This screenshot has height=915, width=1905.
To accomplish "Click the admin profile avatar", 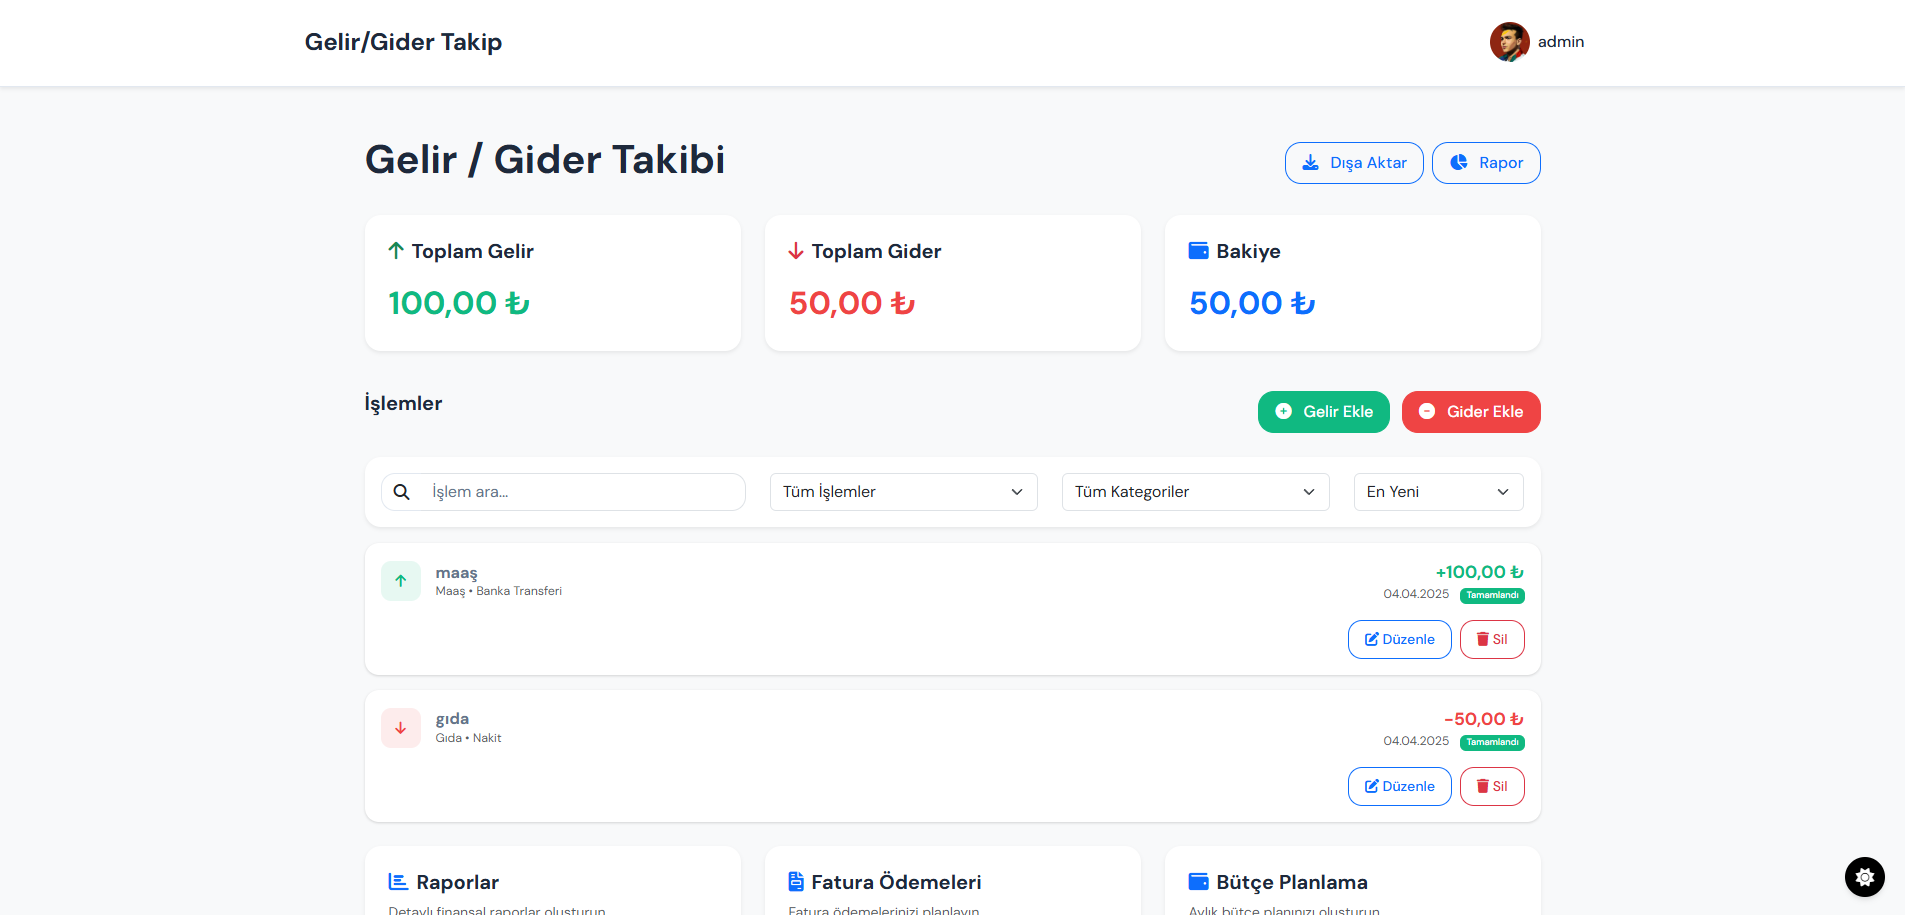I will tap(1509, 42).
